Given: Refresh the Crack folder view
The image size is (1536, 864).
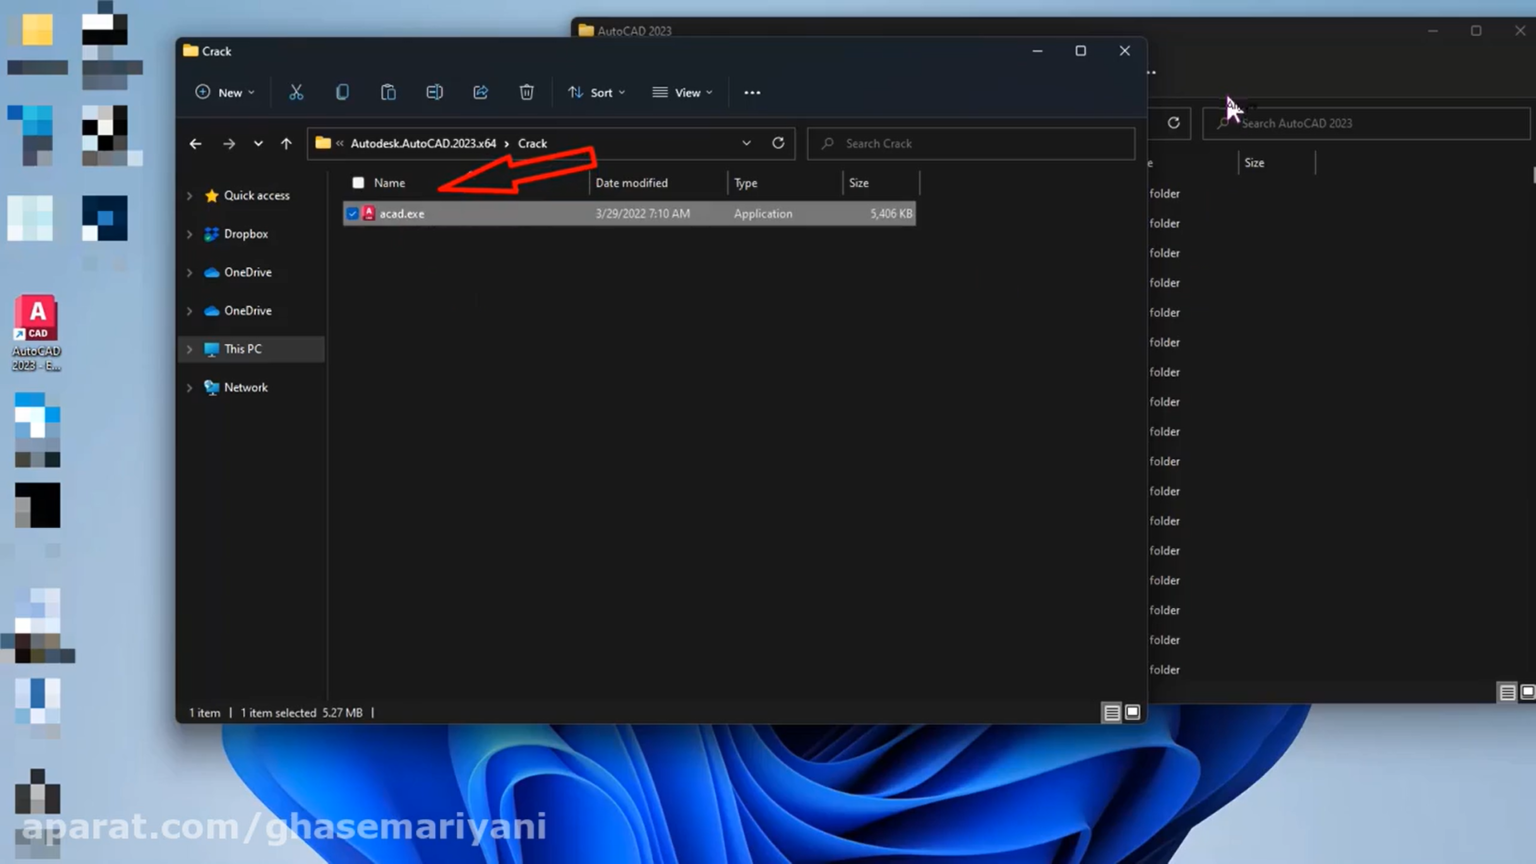Looking at the screenshot, I should click(x=778, y=143).
